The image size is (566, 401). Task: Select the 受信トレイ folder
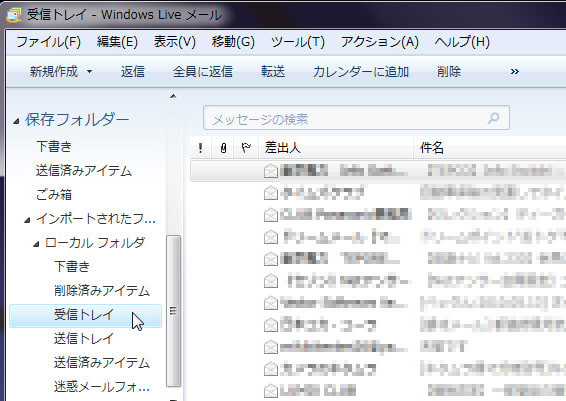[85, 316]
